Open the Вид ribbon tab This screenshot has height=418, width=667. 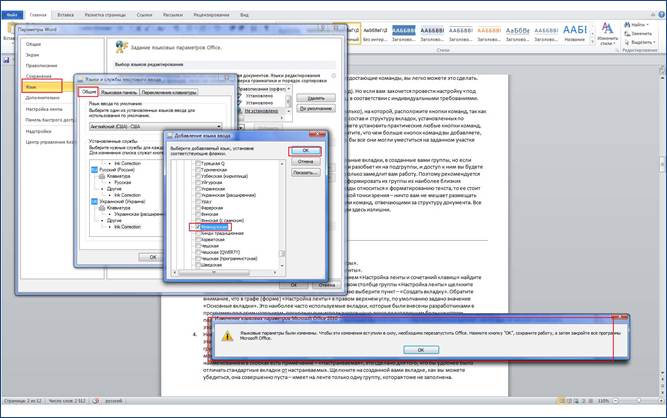coord(244,15)
